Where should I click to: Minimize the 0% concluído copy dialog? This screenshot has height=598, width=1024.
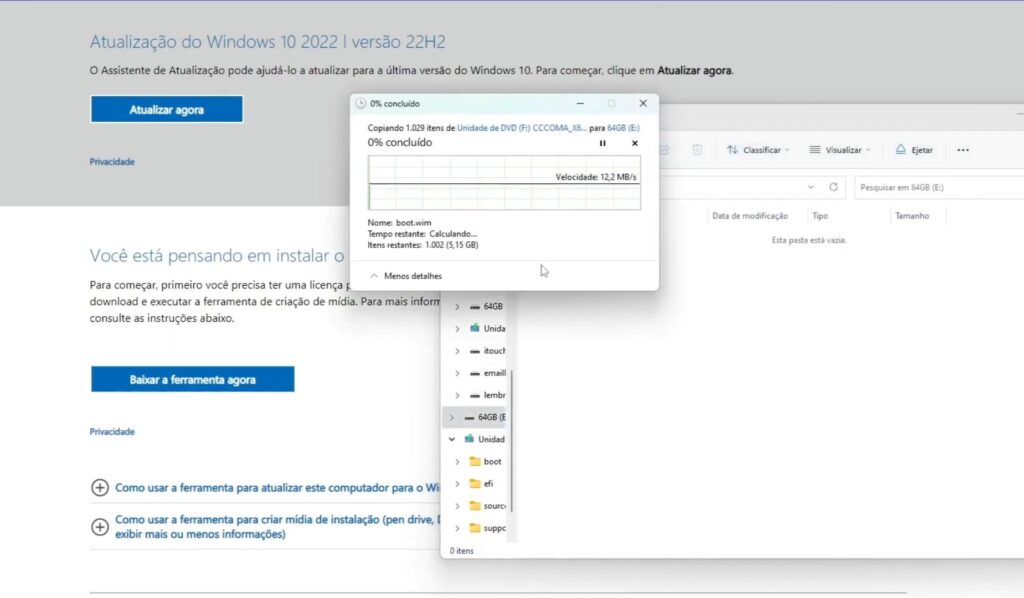(580, 103)
